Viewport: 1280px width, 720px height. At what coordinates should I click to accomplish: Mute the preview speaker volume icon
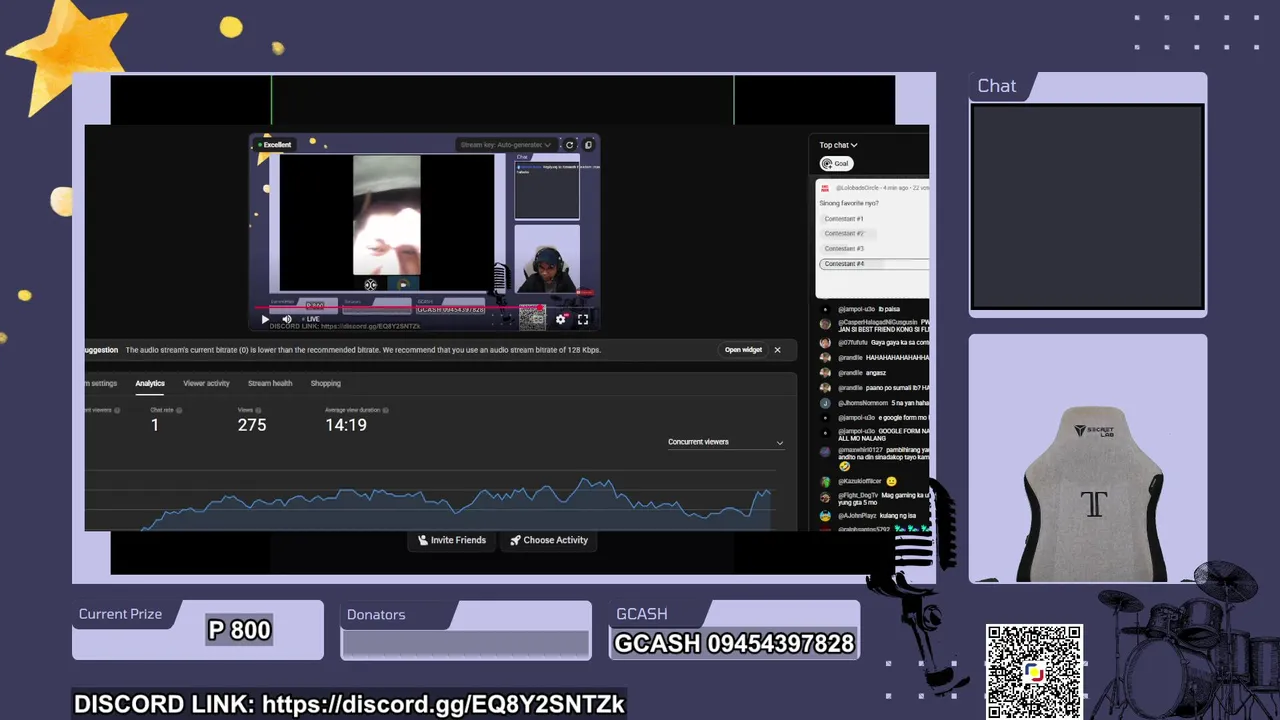click(287, 319)
